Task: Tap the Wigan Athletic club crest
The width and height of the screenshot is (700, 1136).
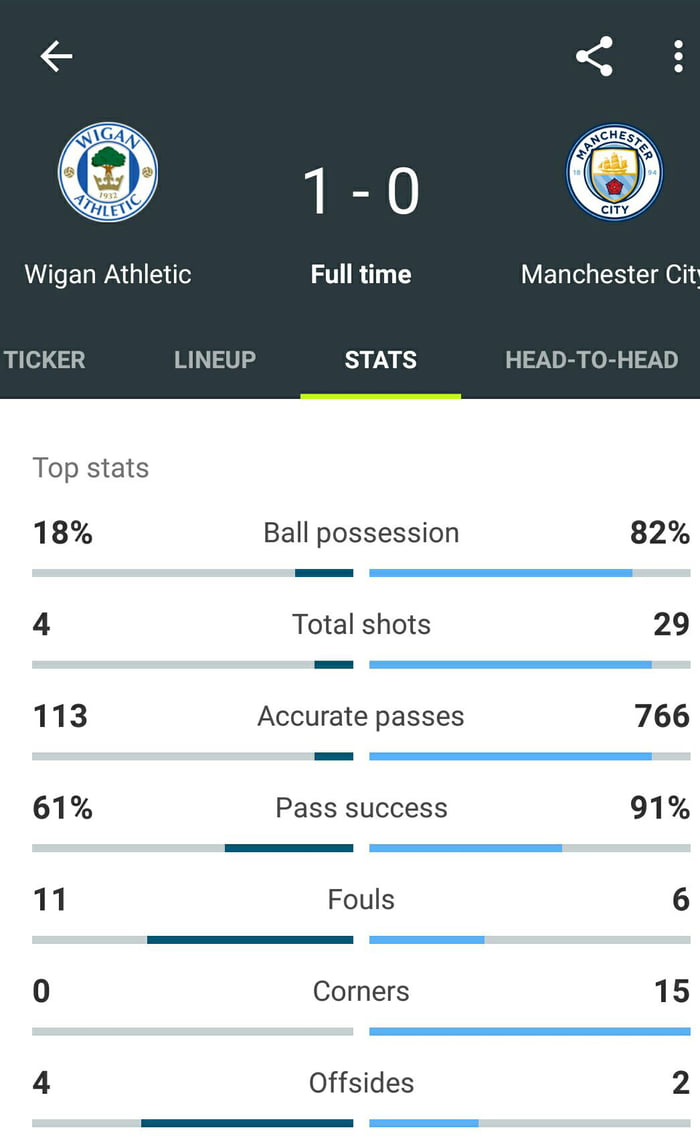Action: (x=108, y=172)
